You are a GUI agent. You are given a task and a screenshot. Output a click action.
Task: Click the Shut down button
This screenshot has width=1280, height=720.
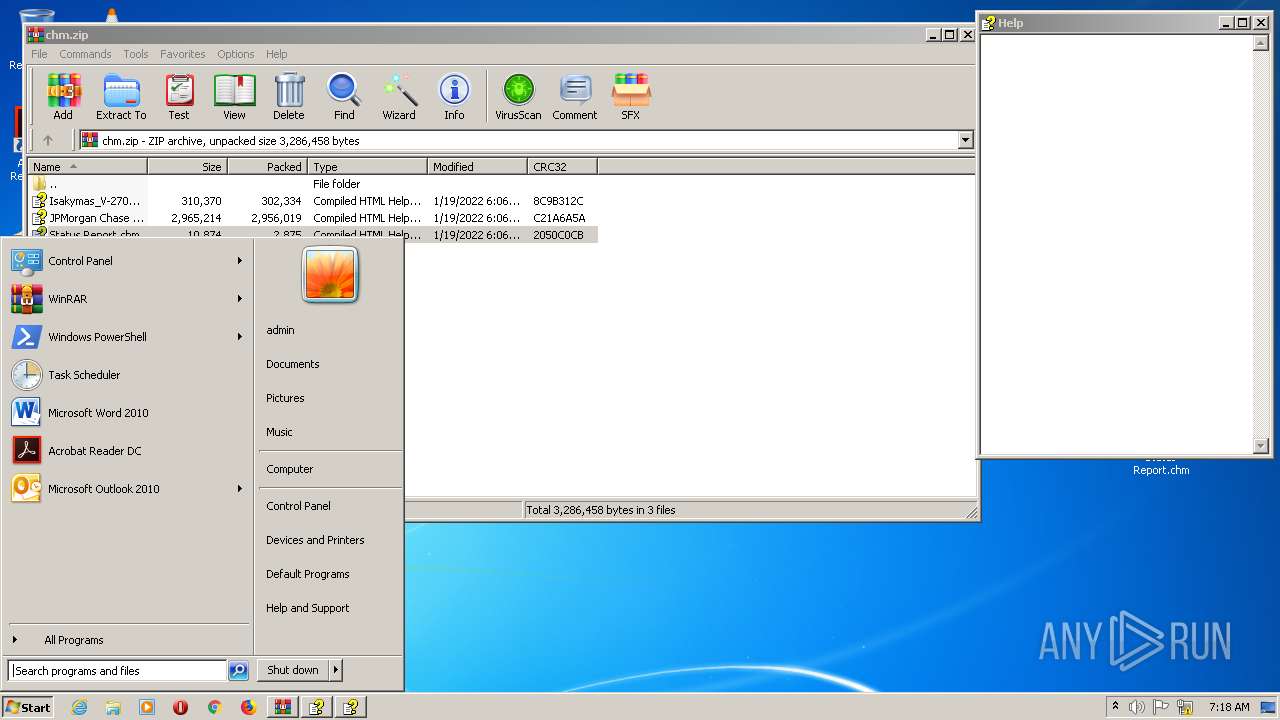point(293,670)
